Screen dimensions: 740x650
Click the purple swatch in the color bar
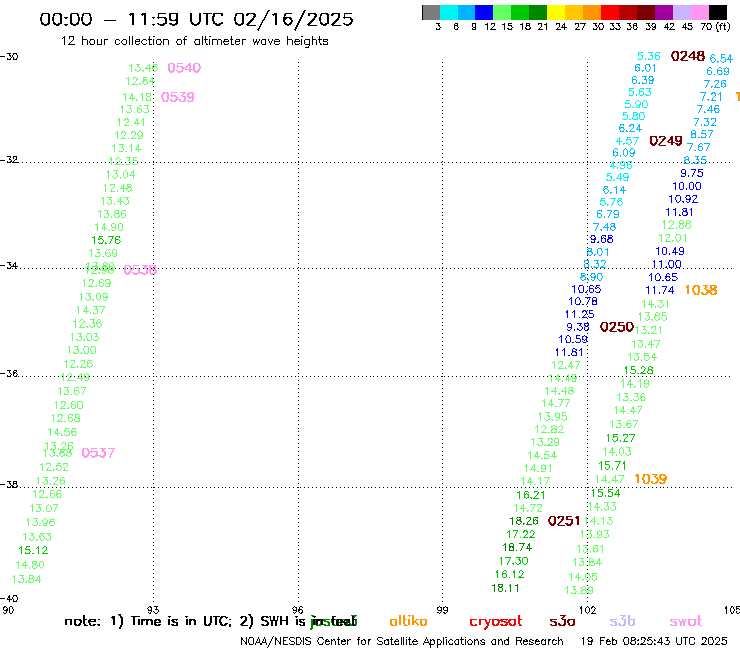click(x=664, y=12)
